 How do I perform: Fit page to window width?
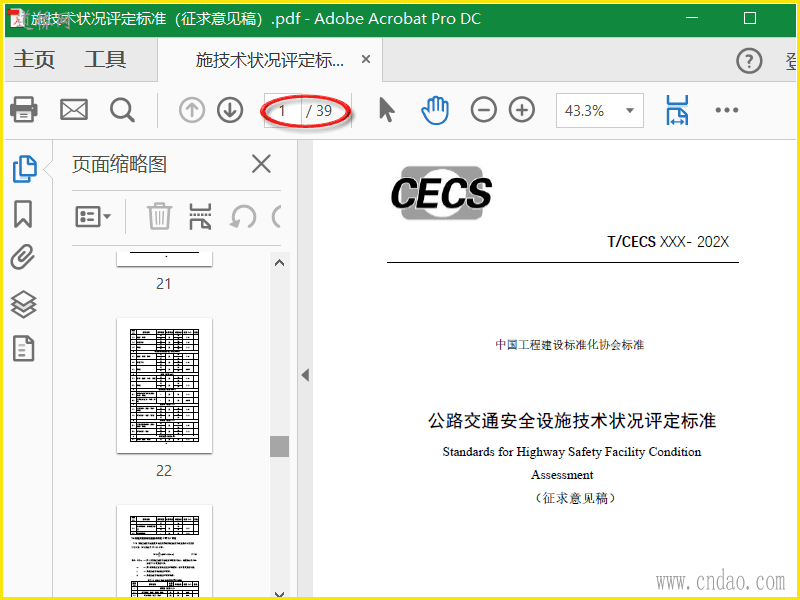click(677, 110)
